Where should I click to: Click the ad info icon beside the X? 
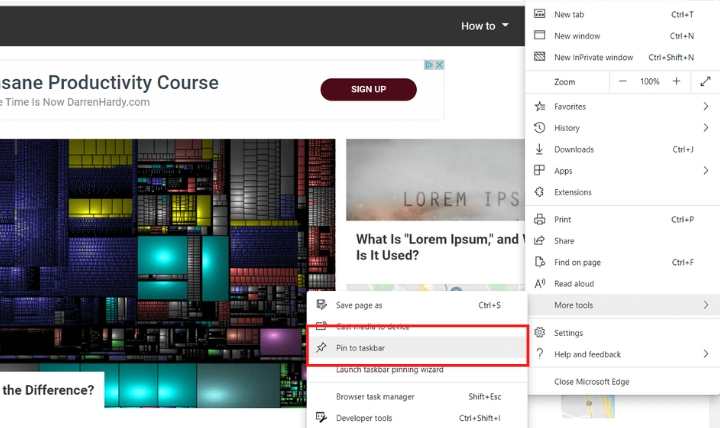click(x=429, y=65)
